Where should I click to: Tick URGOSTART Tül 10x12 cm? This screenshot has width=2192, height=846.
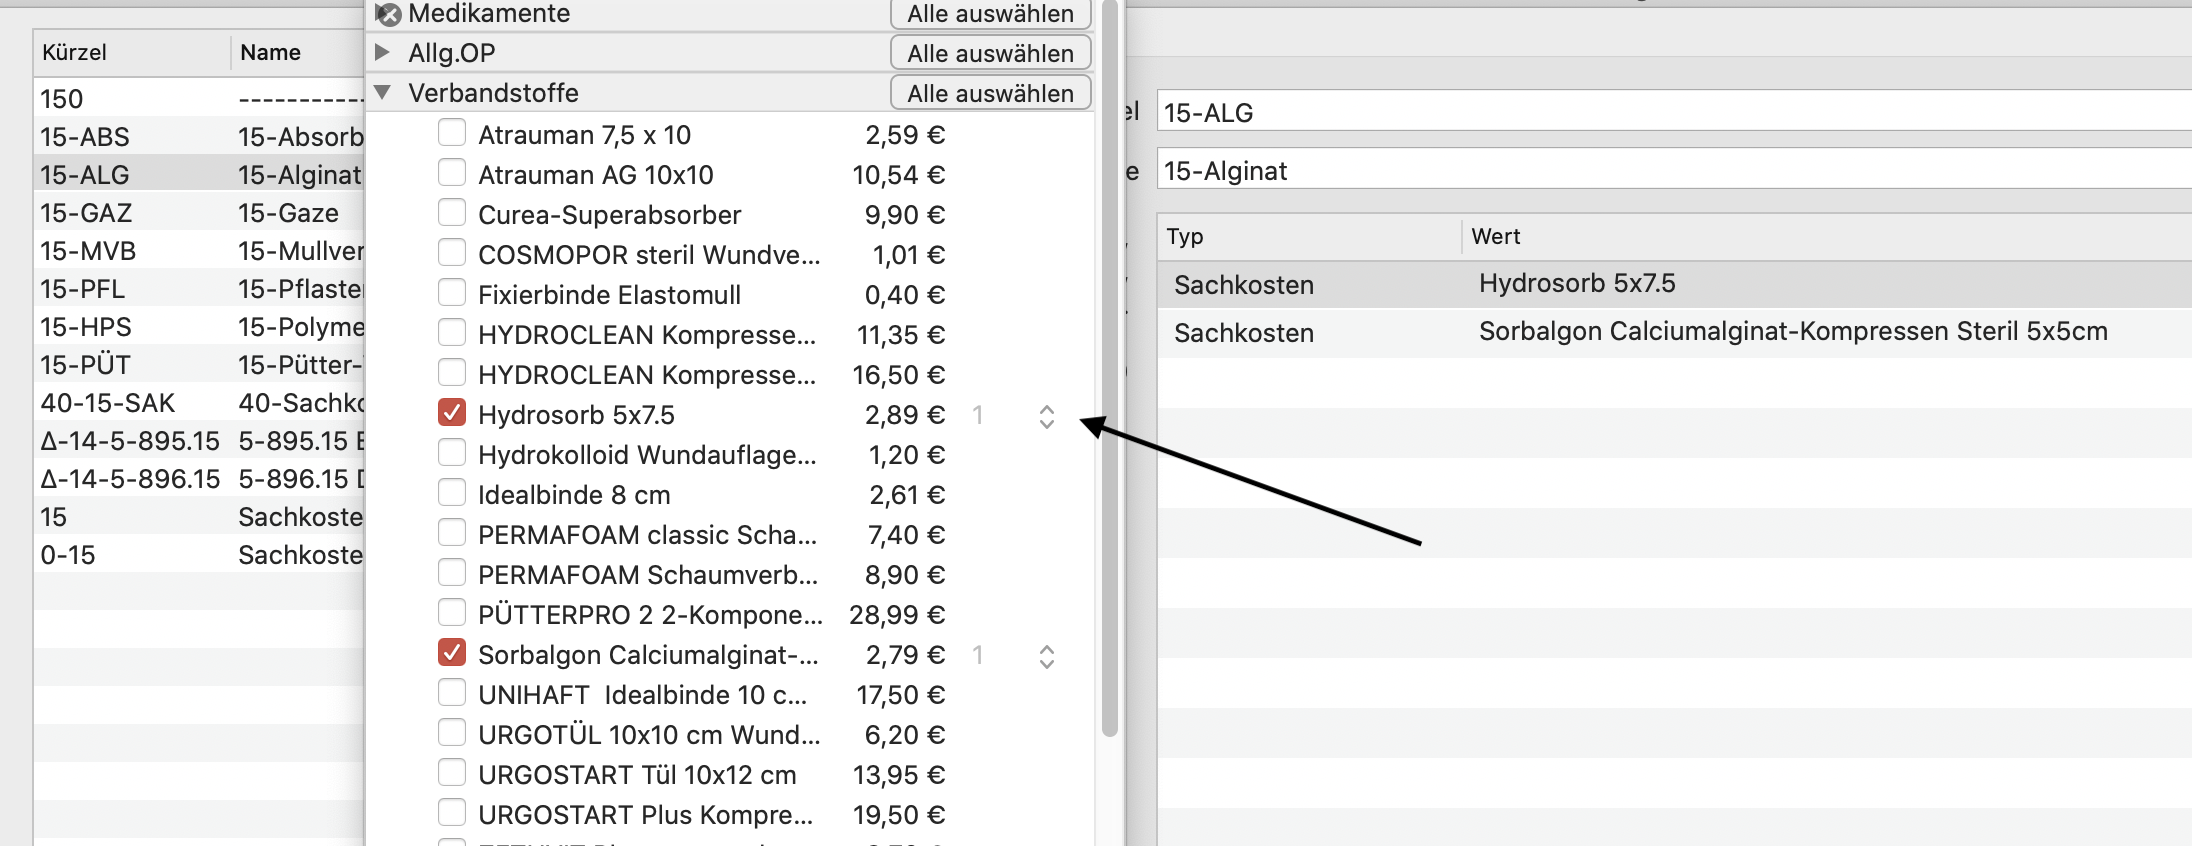coord(452,773)
